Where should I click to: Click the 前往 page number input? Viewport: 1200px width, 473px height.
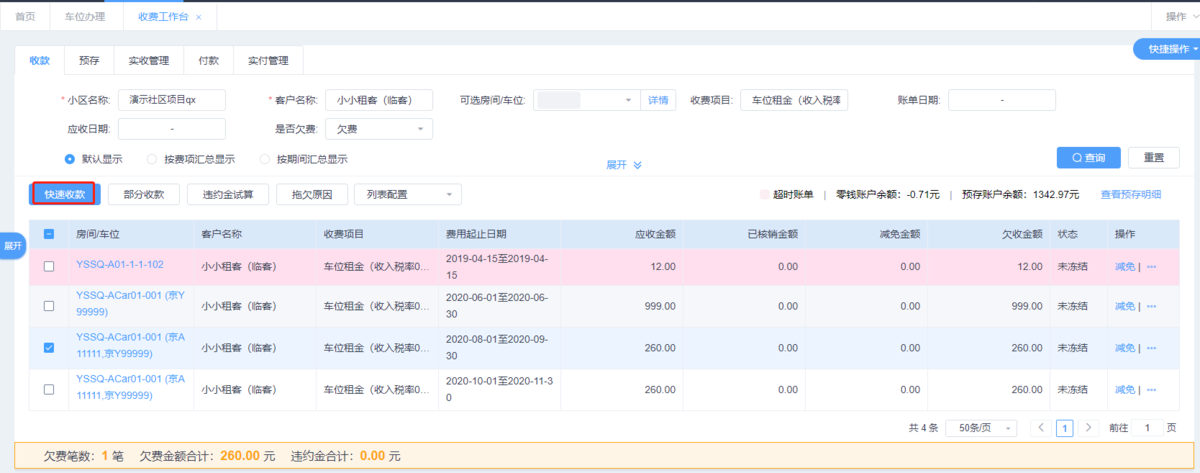pyautogui.click(x=1148, y=427)
